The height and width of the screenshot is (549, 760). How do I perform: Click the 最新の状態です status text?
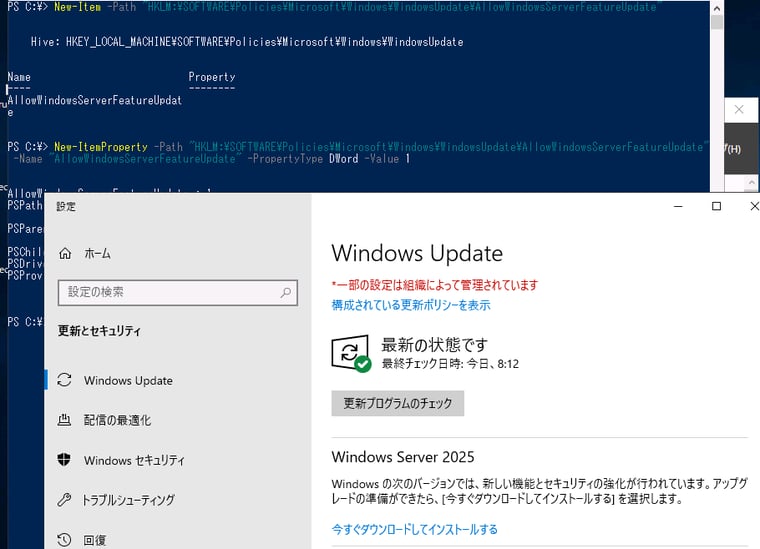(x=434, y=345)
